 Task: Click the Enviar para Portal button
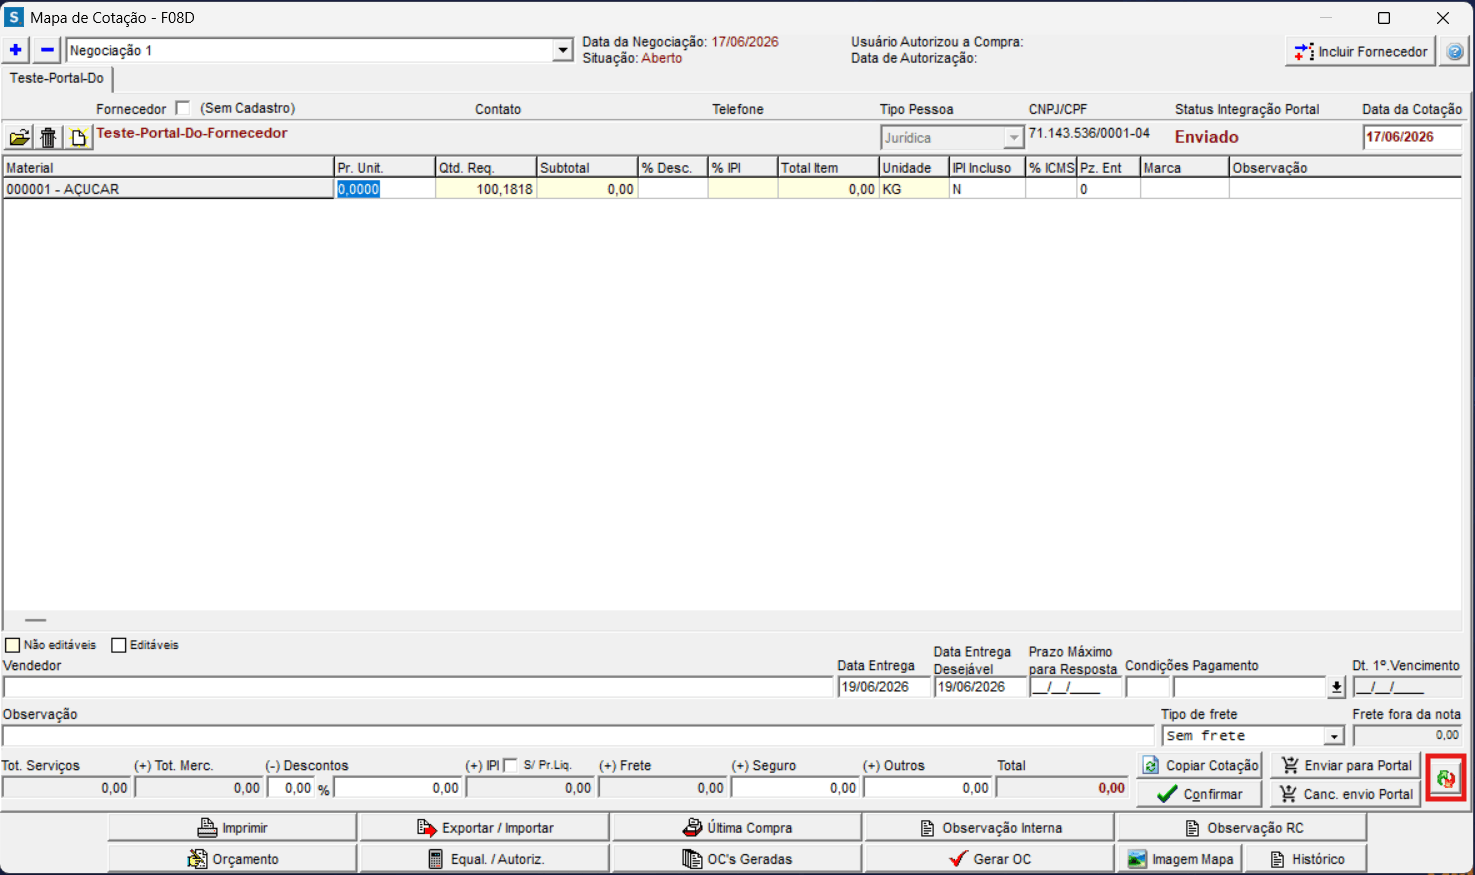(1346, 765)
